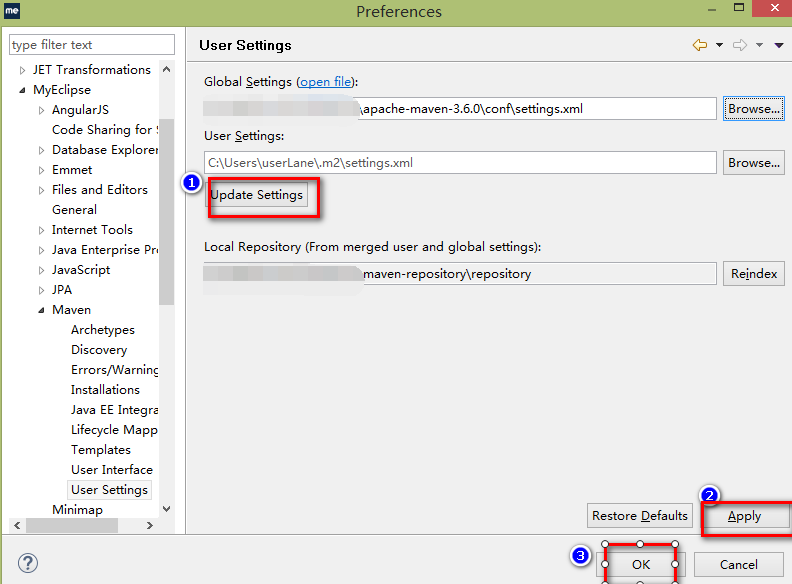792x584 pixels.
Task: Maximize the Preferences window
Action: click(739, 8)
